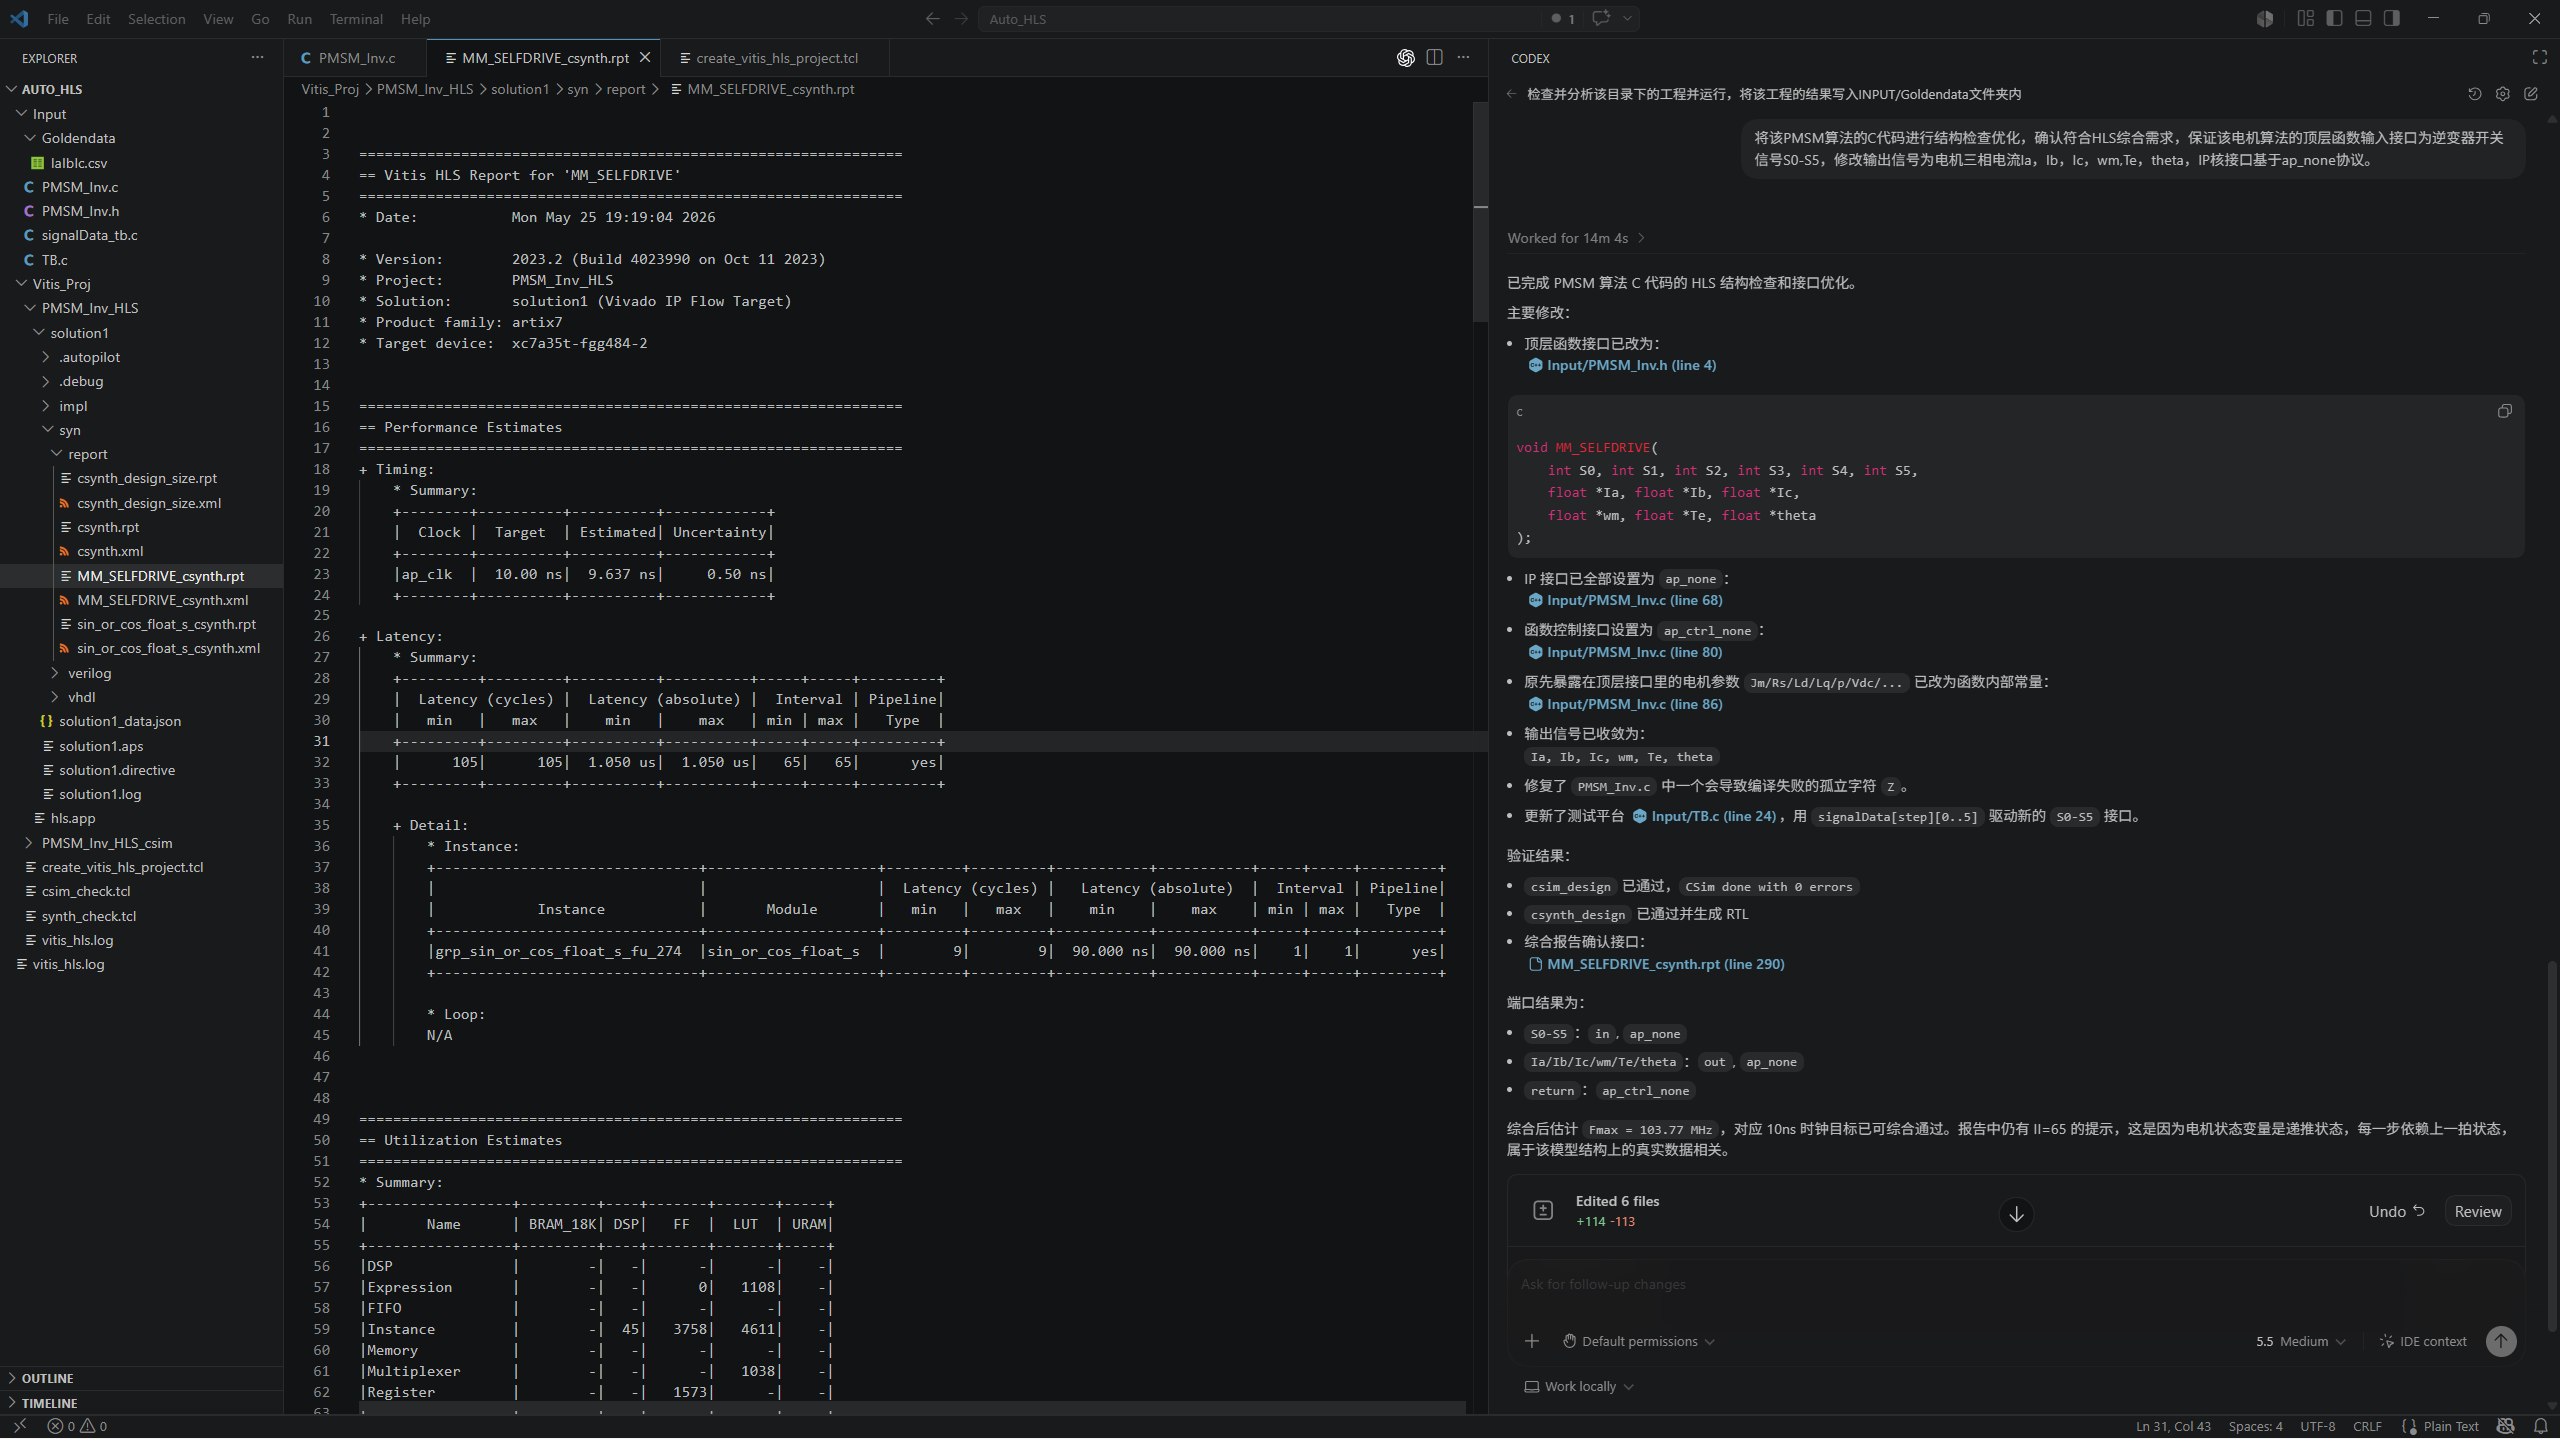Open the edited files diff icon
The height and width of the screenshot is (1439, 2560).
1543,1211
